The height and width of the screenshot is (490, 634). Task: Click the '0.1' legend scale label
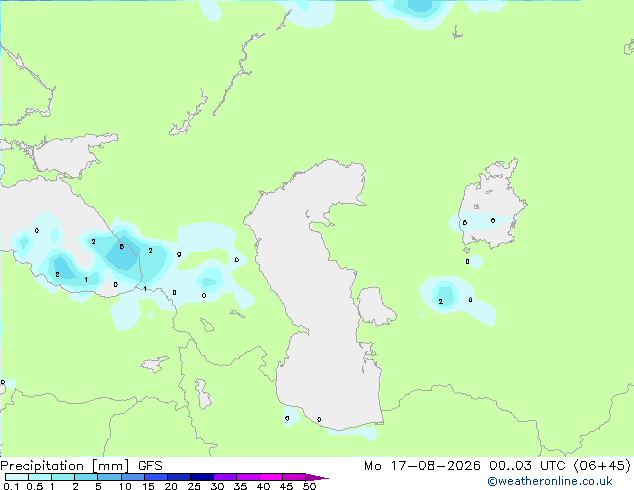11,486
